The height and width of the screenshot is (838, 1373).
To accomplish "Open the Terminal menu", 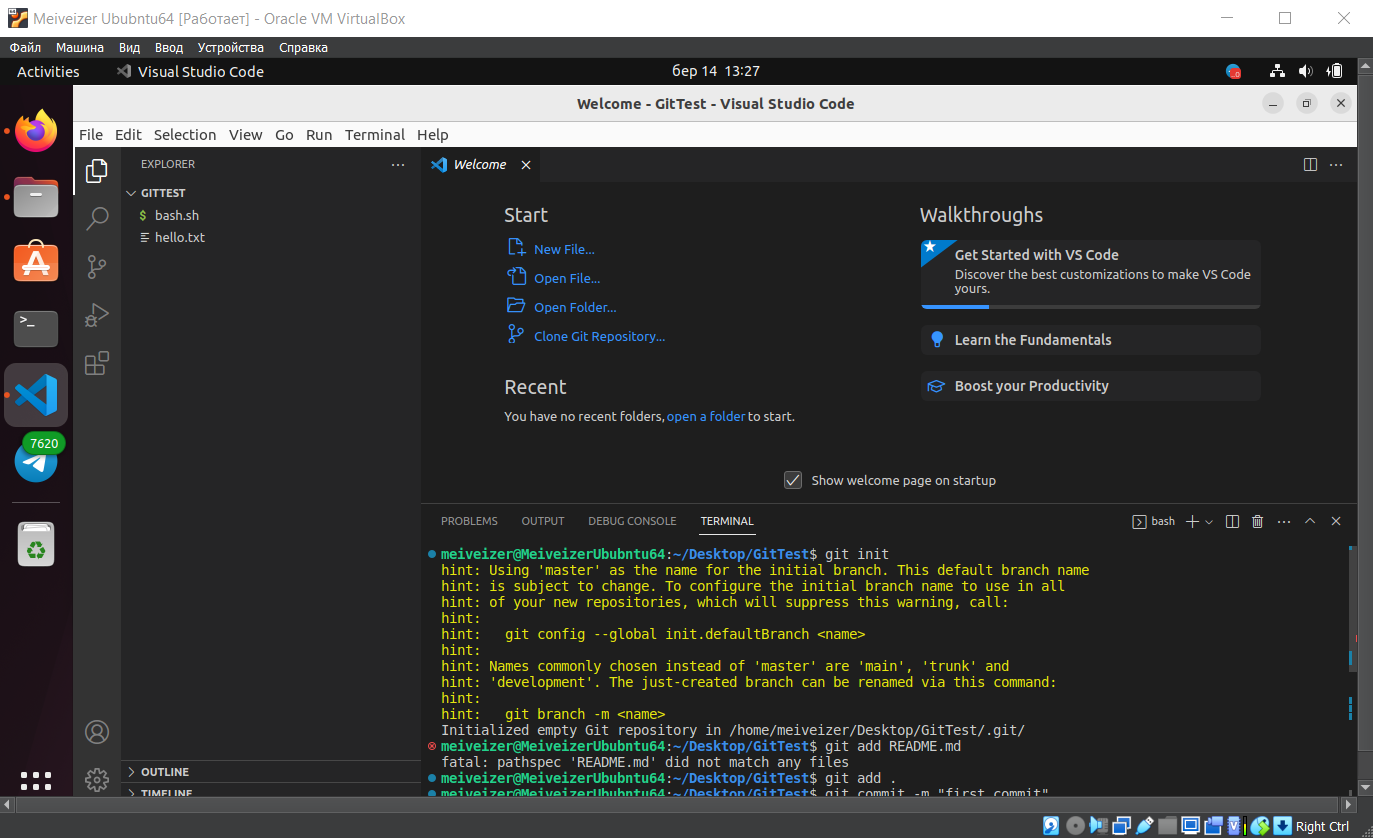I will tap(374, 134).
